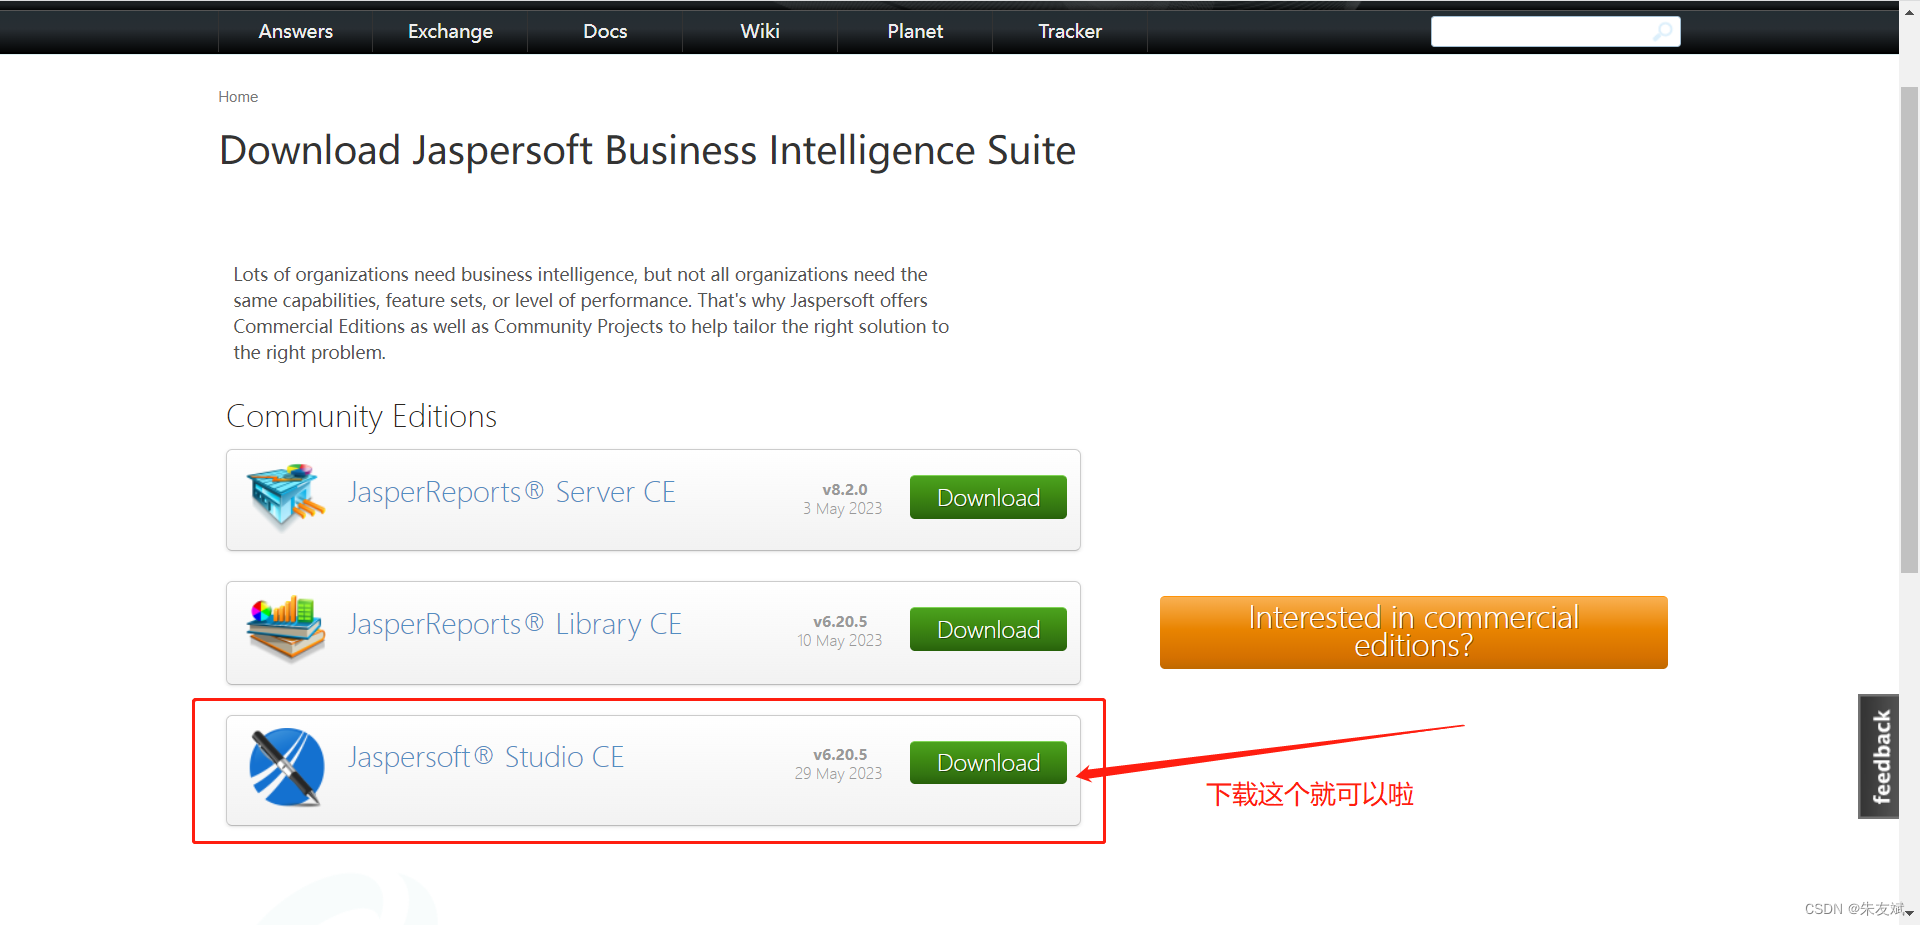Viewport: 1920px width, 925px height.
Task: Download Jaspersoft Studio CE
Action: [x=988, y=762]
